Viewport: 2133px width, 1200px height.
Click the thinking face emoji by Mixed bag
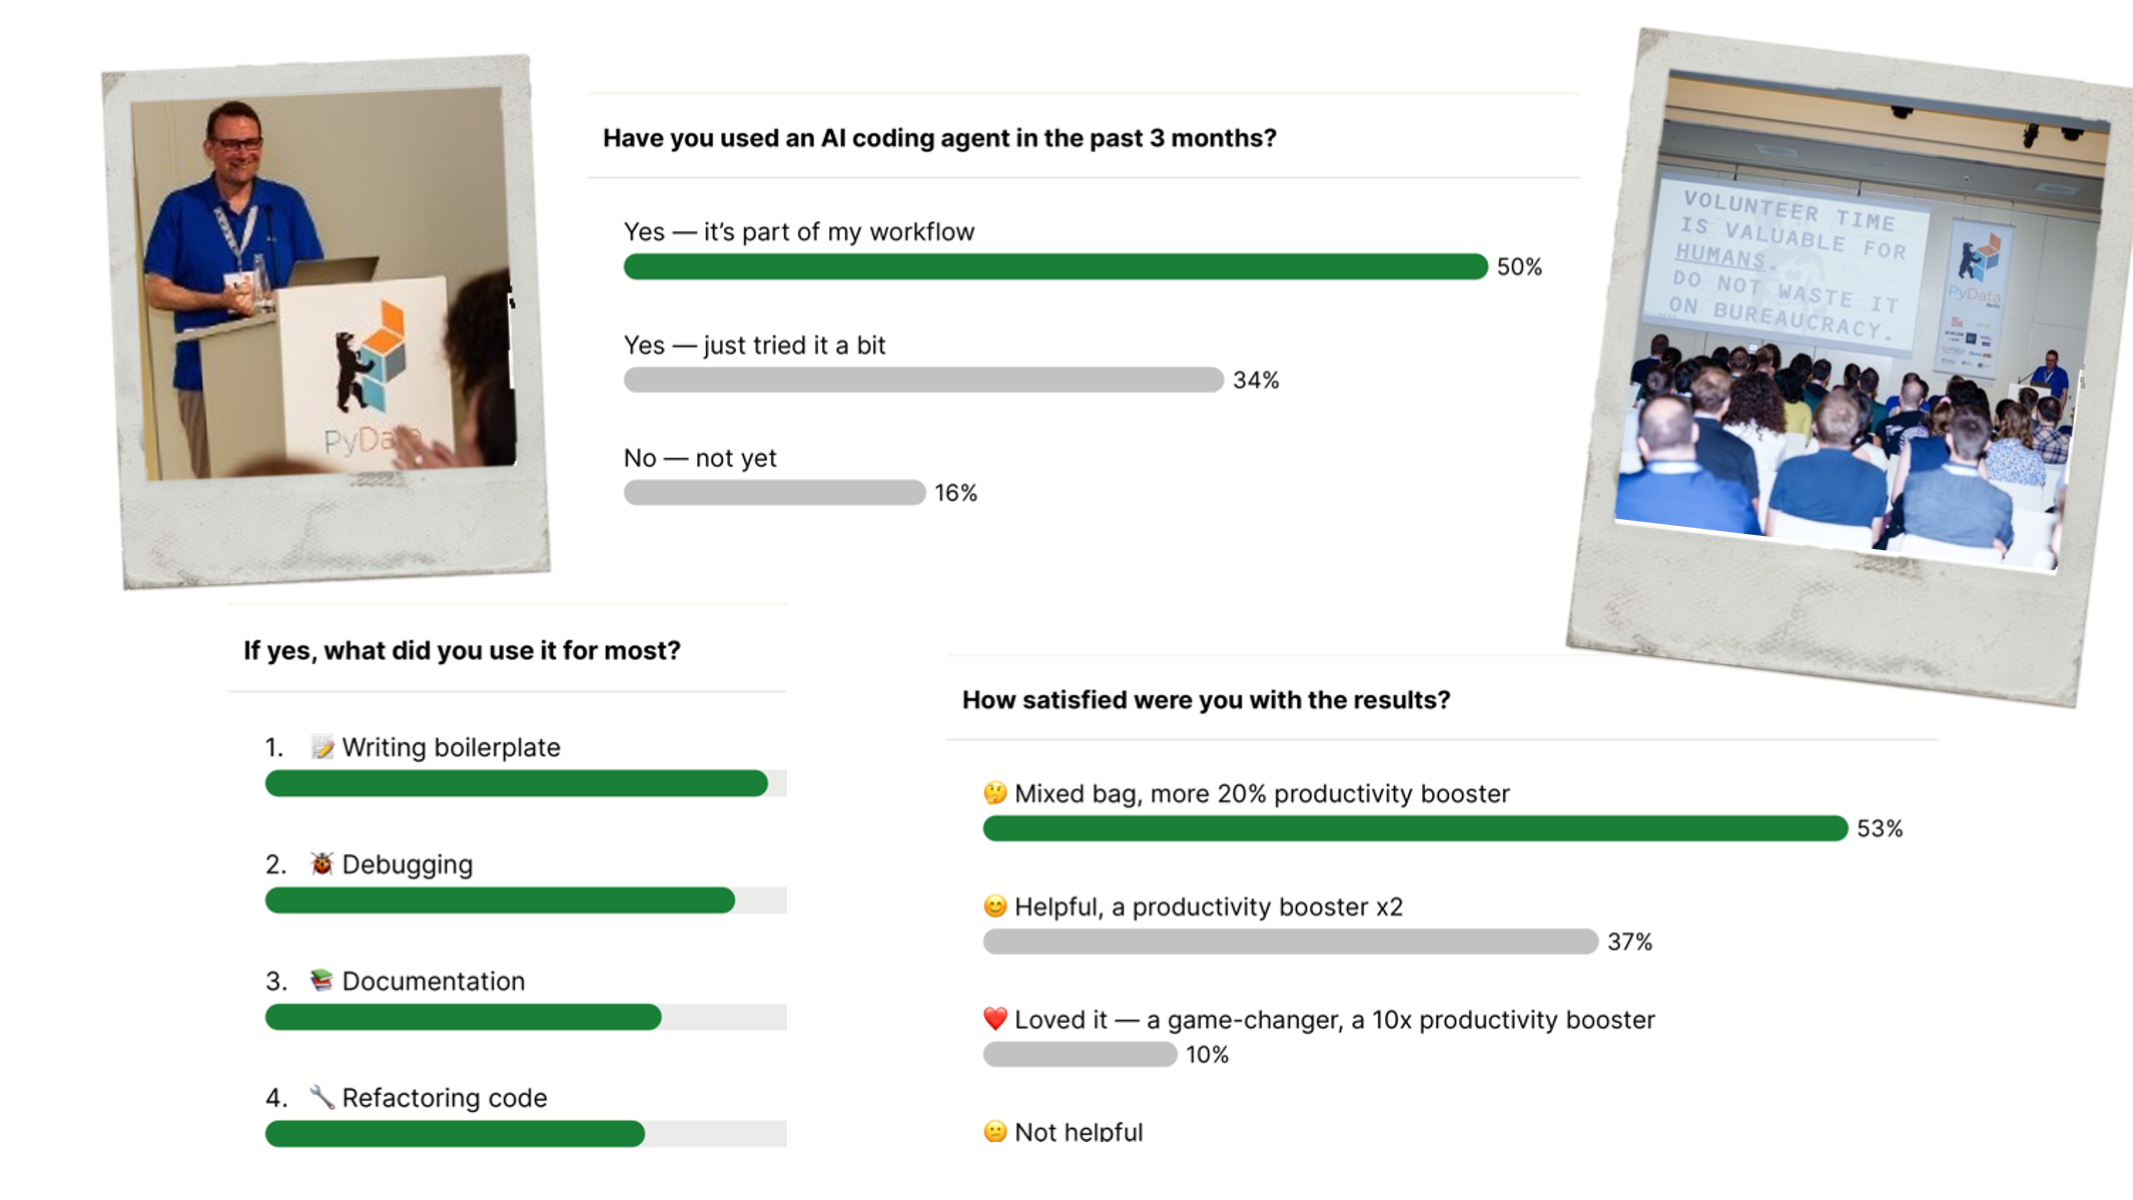[995, 793]
